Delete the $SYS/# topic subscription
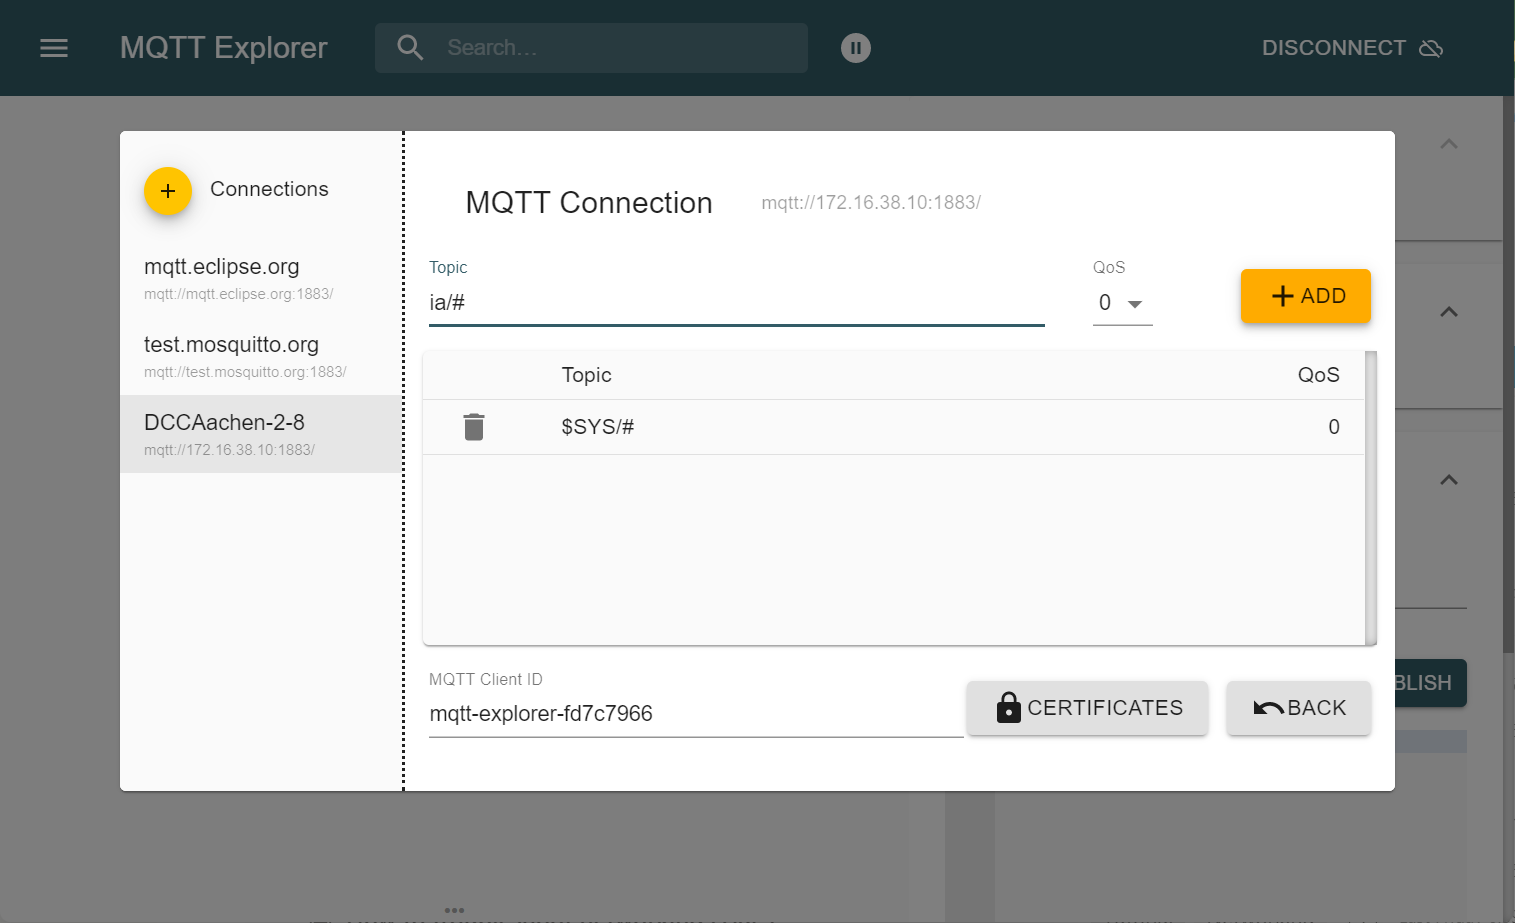Viewport: 1515px width, 923px height. coord(474,427)
